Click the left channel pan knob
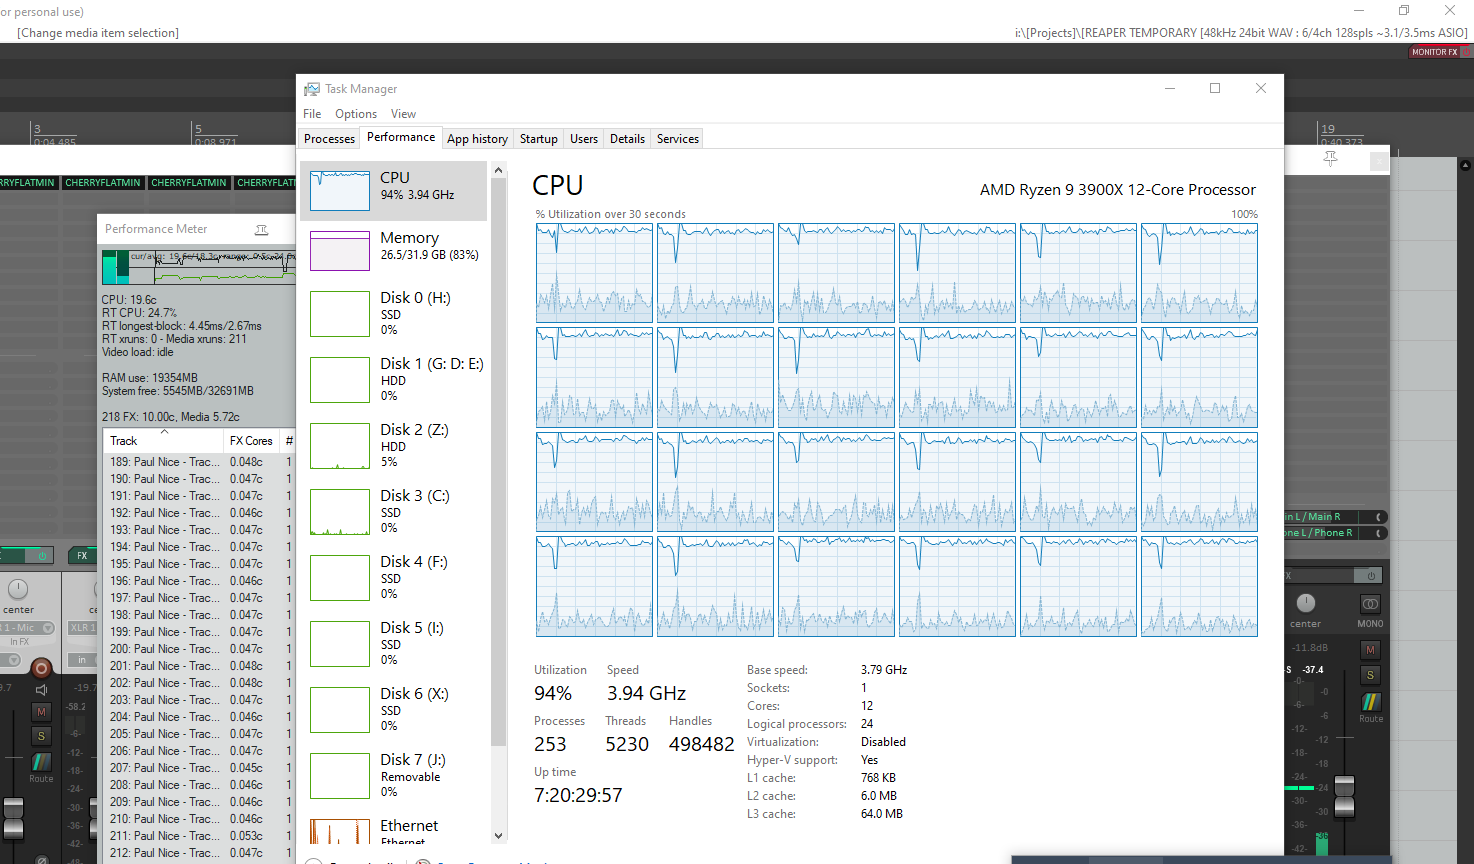 tap(18, 589)
